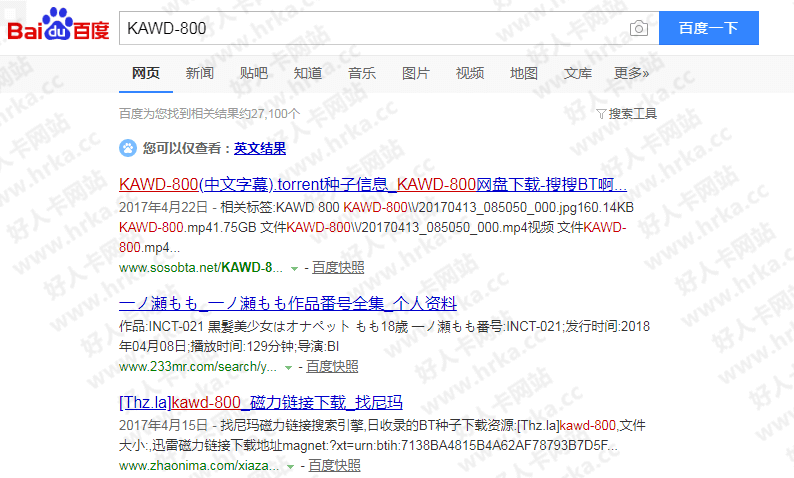Open the 作品番号全集_个人资料 result
Screen dimensions: 794x478
(x=288, y=303)
